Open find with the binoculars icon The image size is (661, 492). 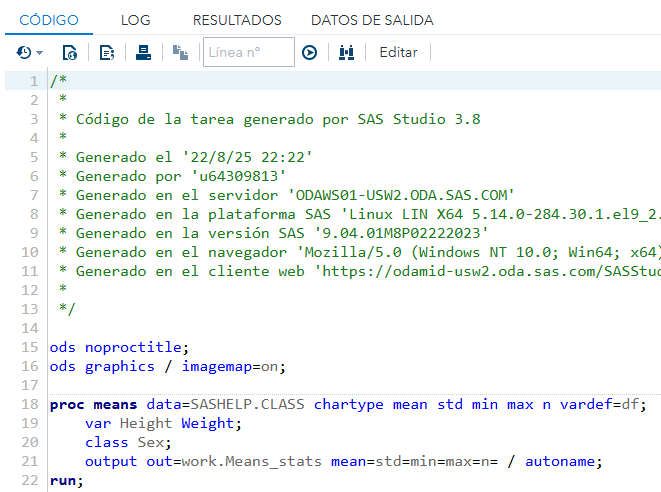(x=347, y=52)
